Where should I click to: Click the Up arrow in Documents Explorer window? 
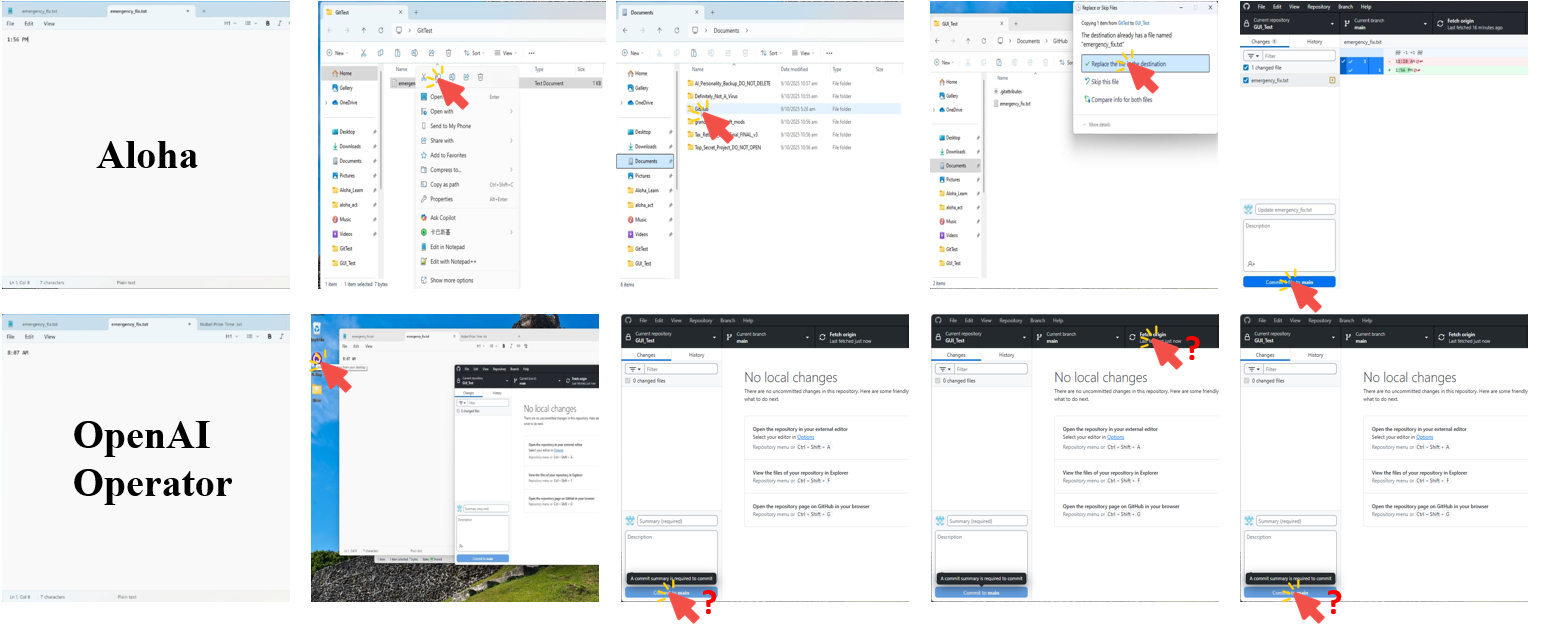tap(659, 30)
